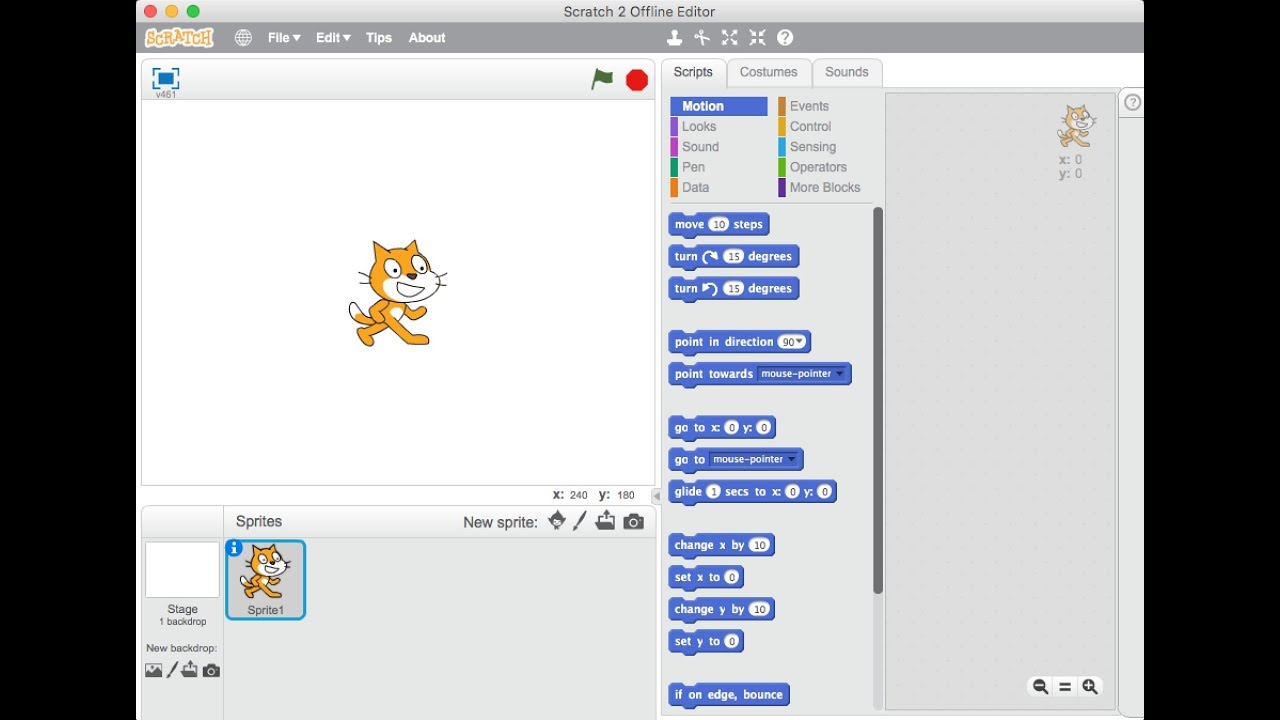Select the Sprite1 thumbnail

click(266, 580)
